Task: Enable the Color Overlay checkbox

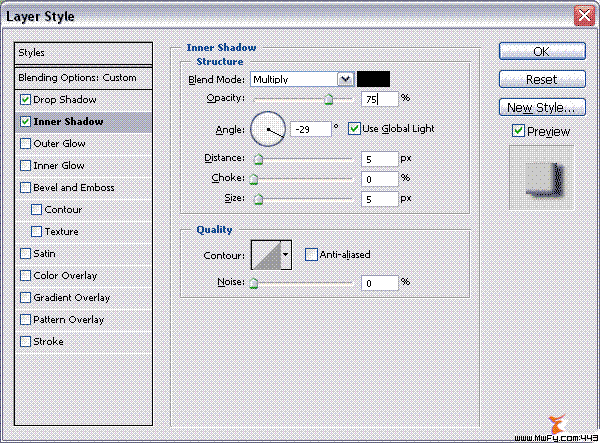Action: pos(25,275)
